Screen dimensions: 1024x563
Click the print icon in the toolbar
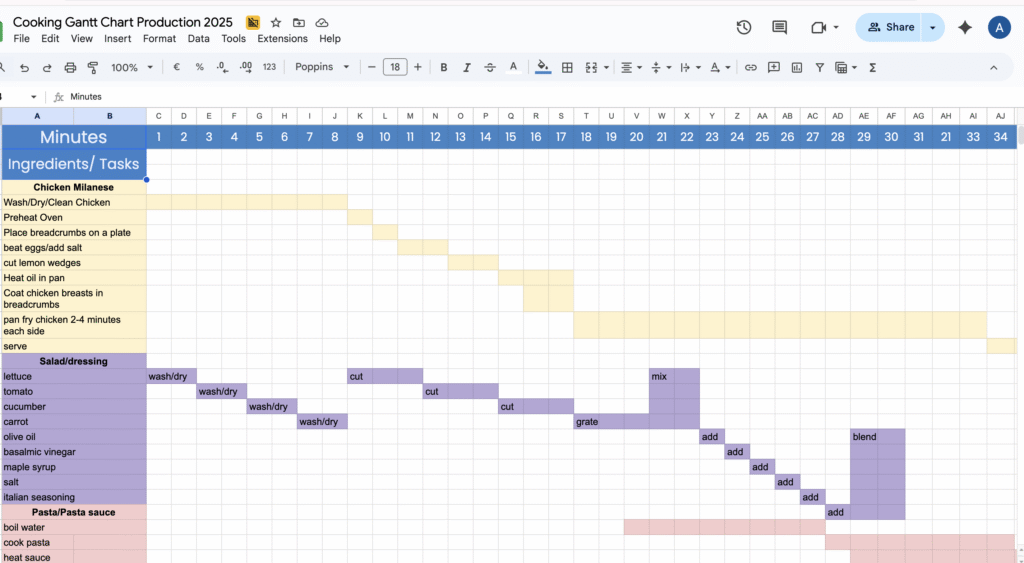[x=70, y=67]
